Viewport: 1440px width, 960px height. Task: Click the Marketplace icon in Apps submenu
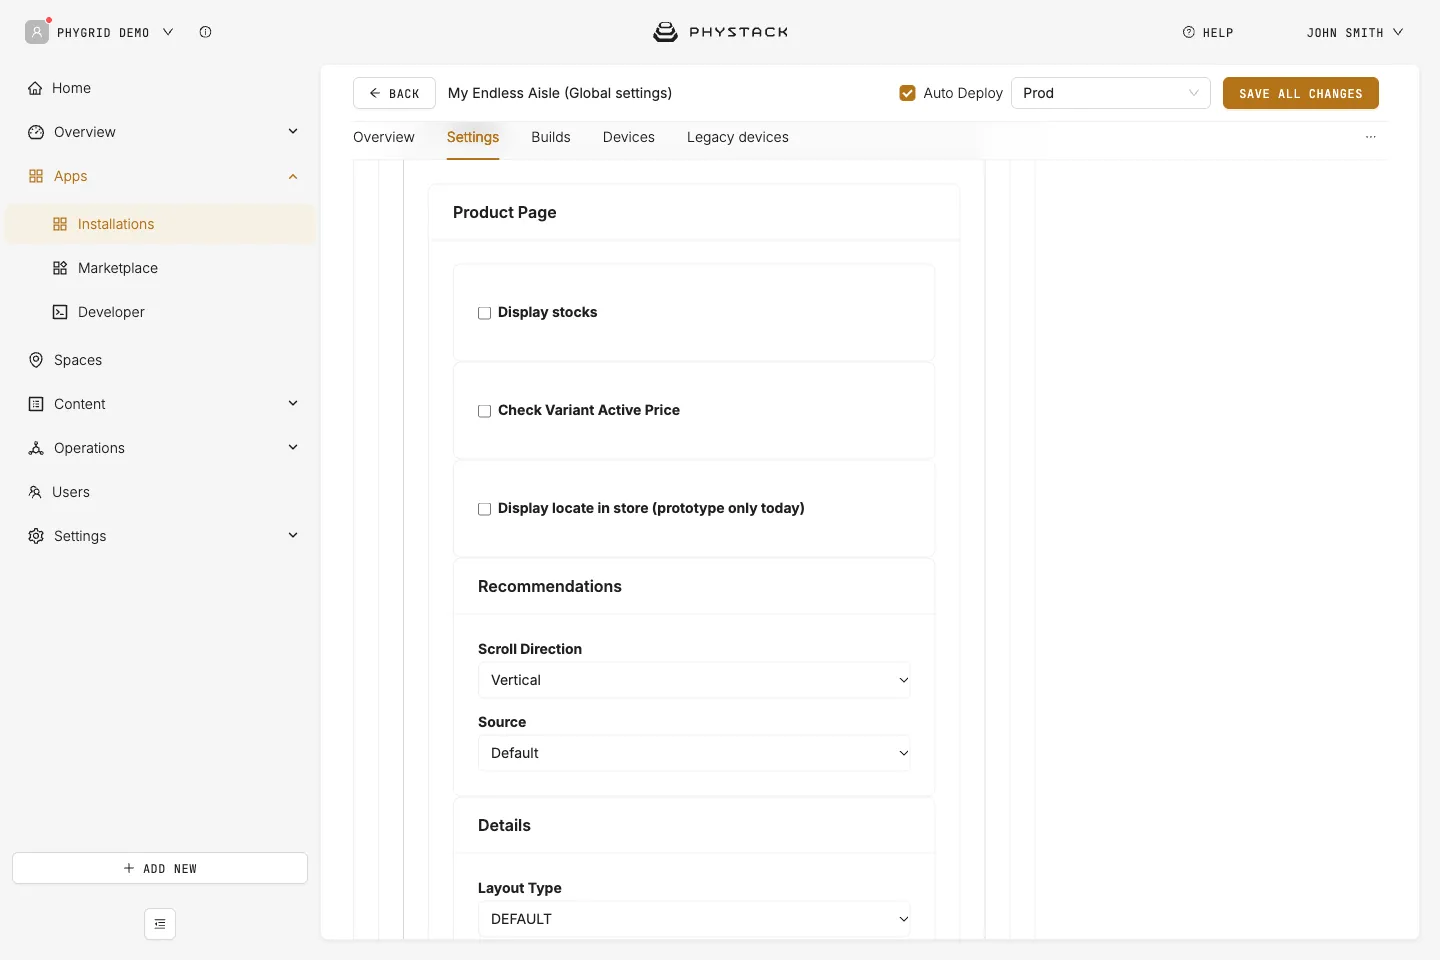point(60,268)
